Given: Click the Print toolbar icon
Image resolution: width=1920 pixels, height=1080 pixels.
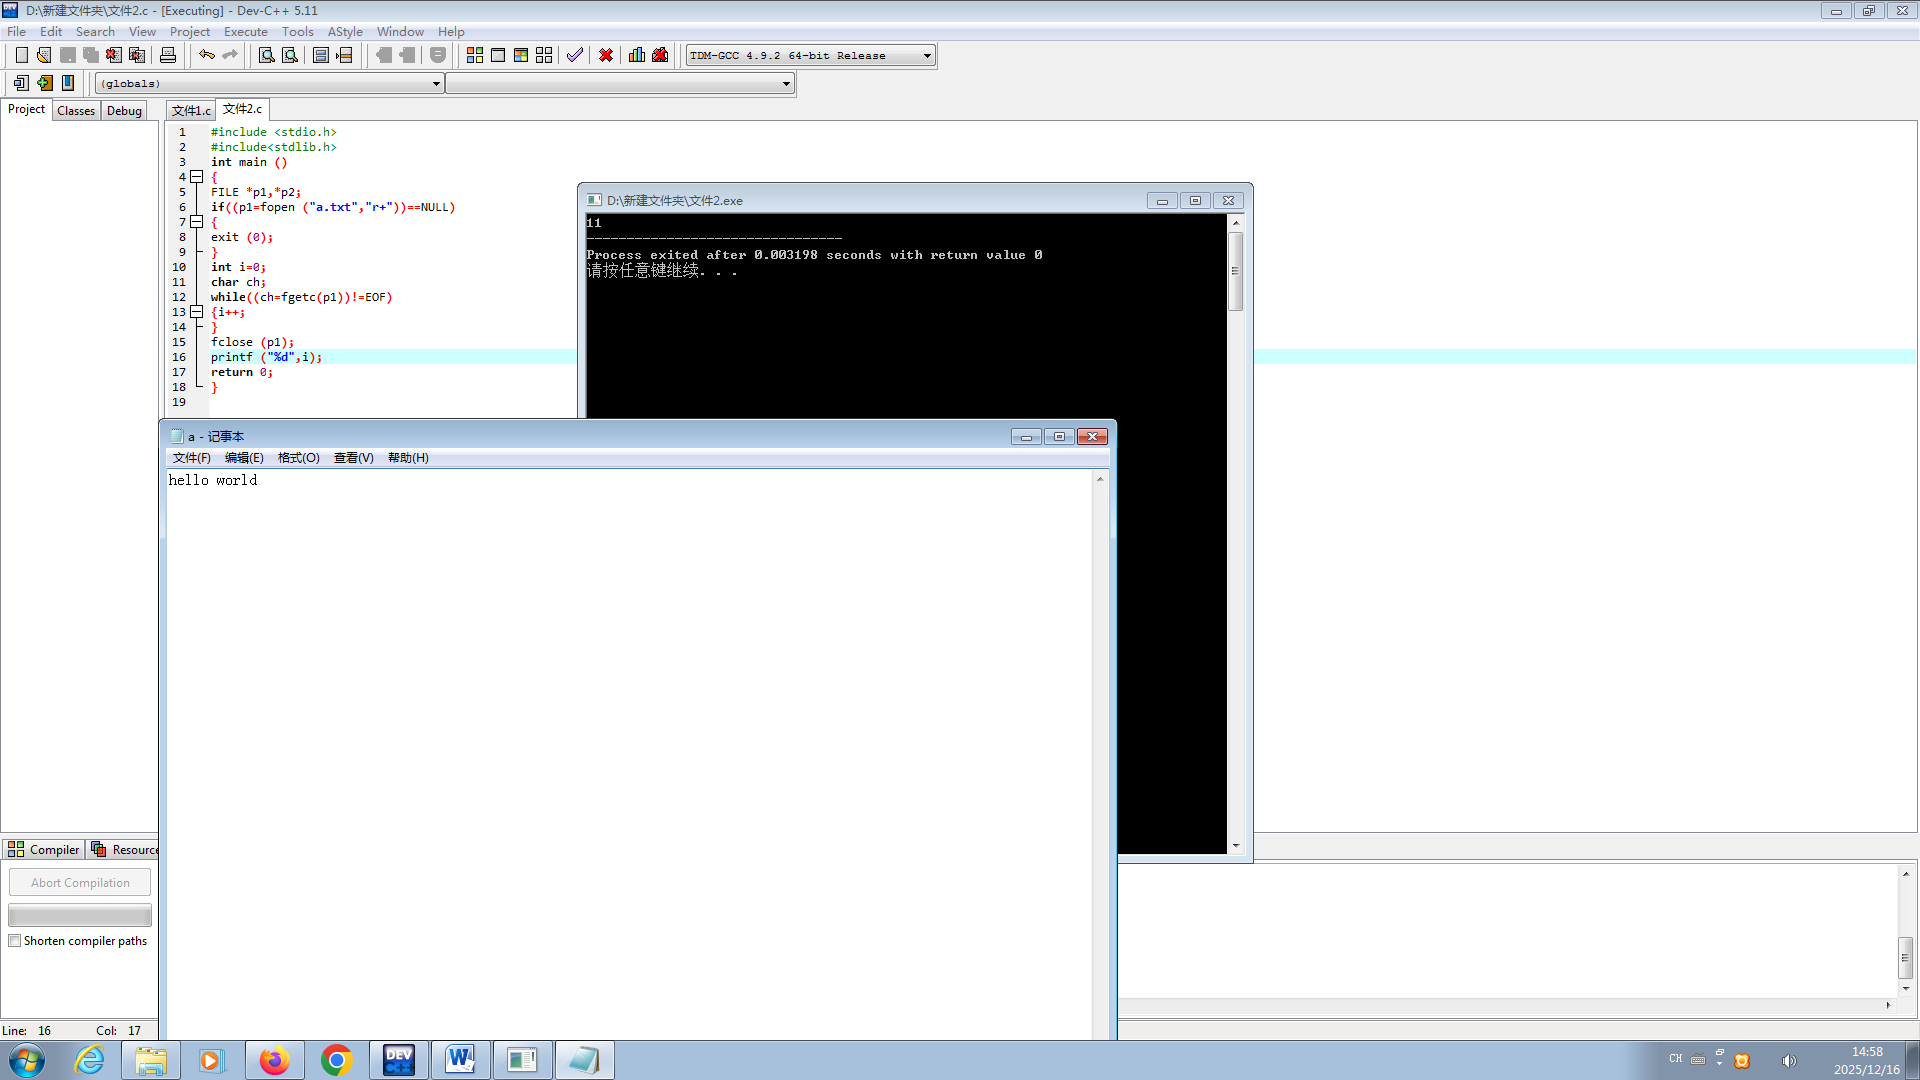Looking at the screenshot, I should 168,56.
